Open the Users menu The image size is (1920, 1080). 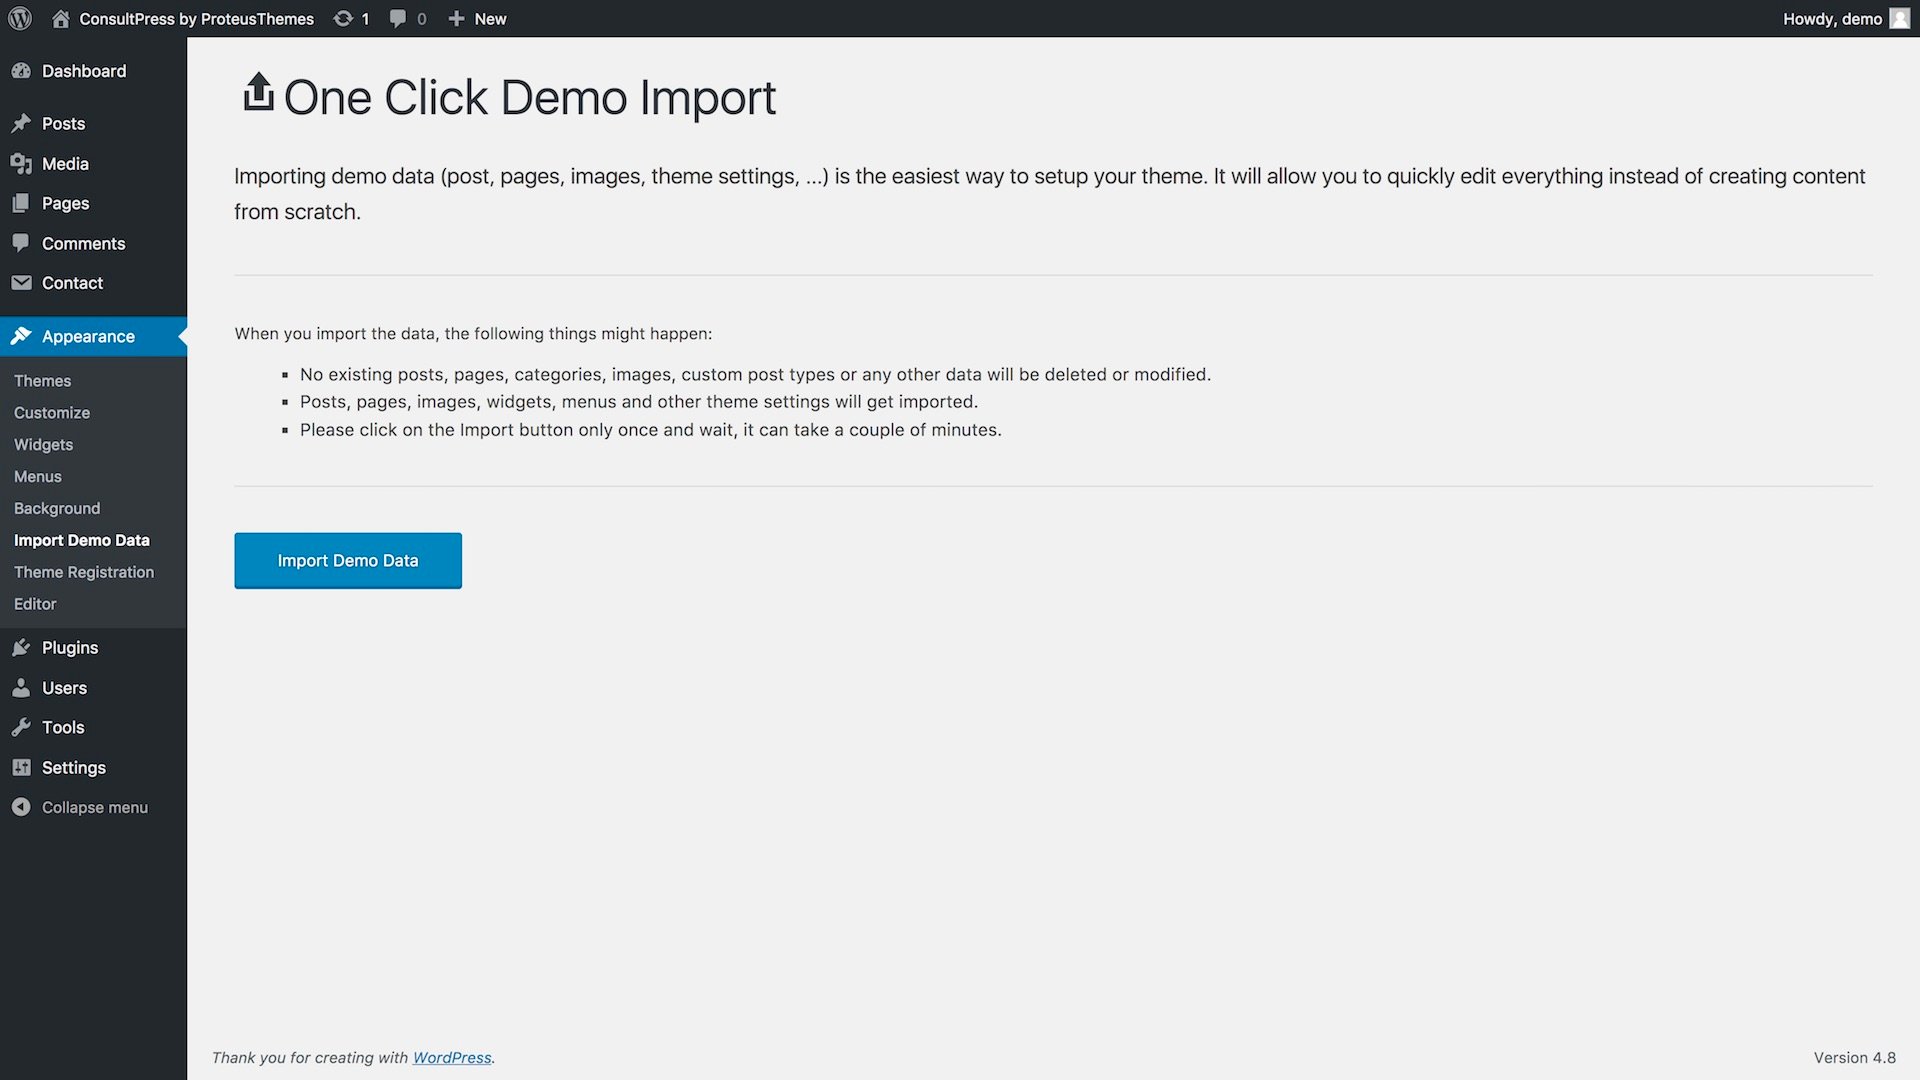[64, 688]
